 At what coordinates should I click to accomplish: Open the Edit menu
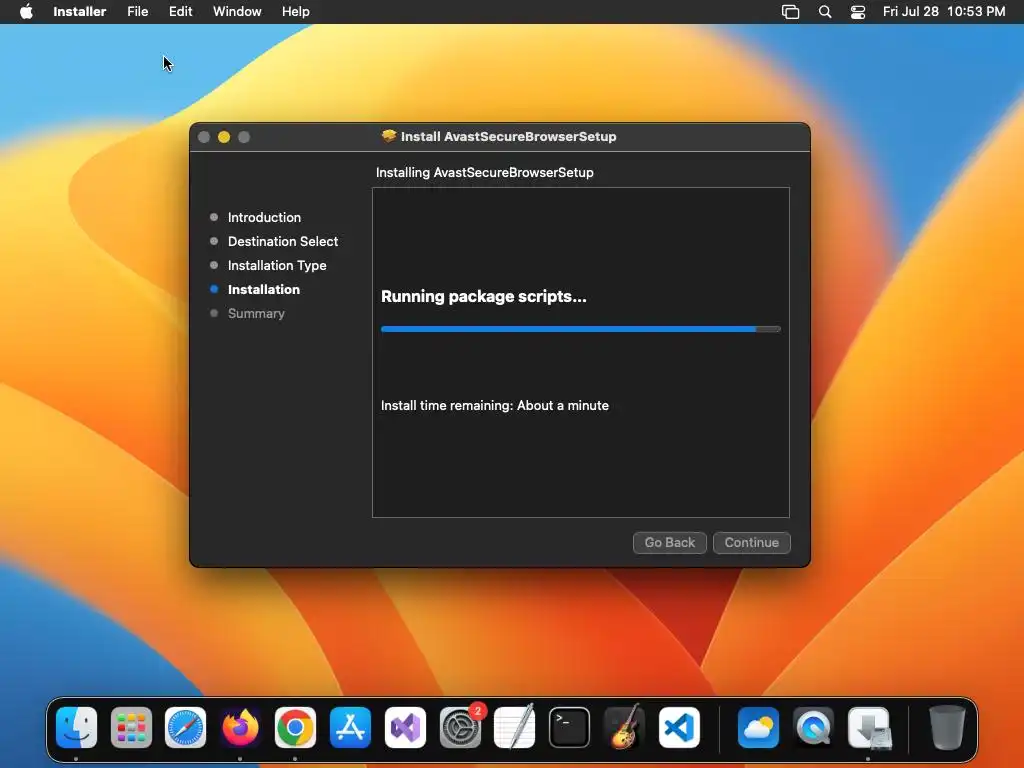pyautogui.click(x=180, y=12)
